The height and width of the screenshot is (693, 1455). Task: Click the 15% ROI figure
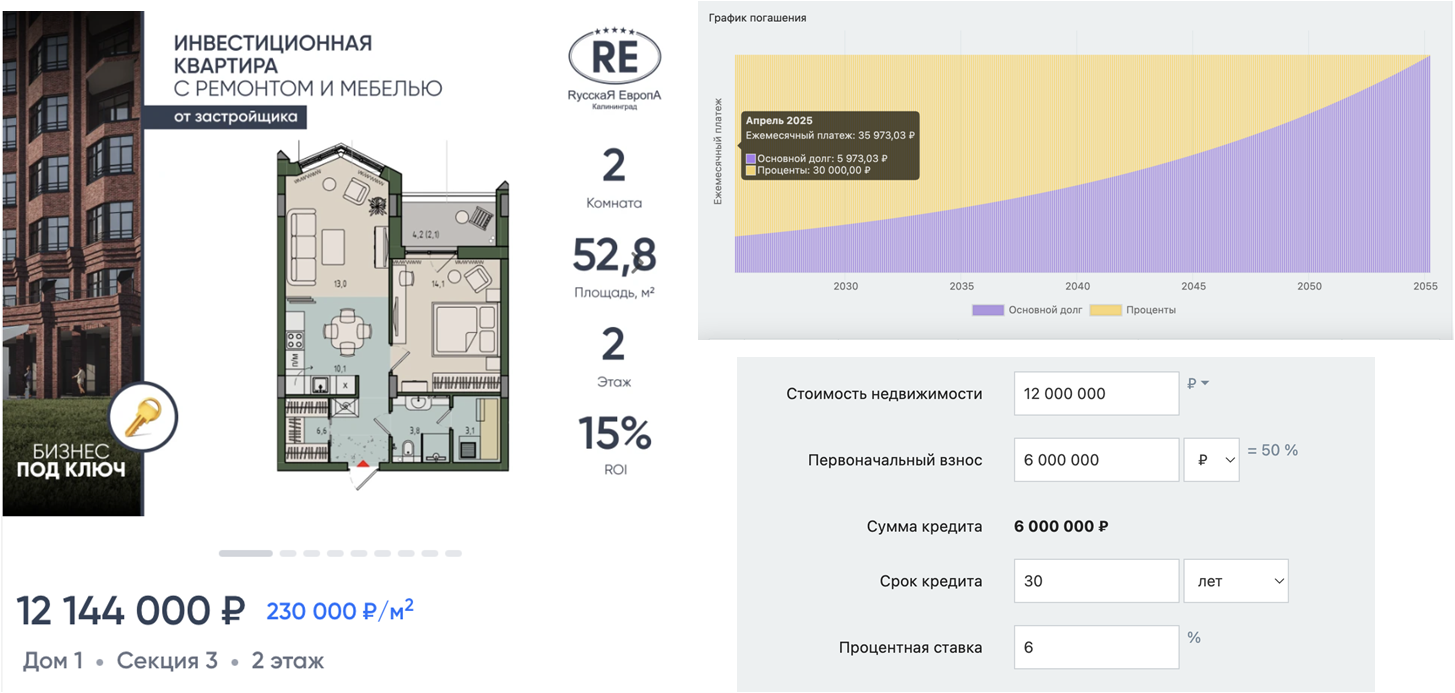click(x=614, y=434)
